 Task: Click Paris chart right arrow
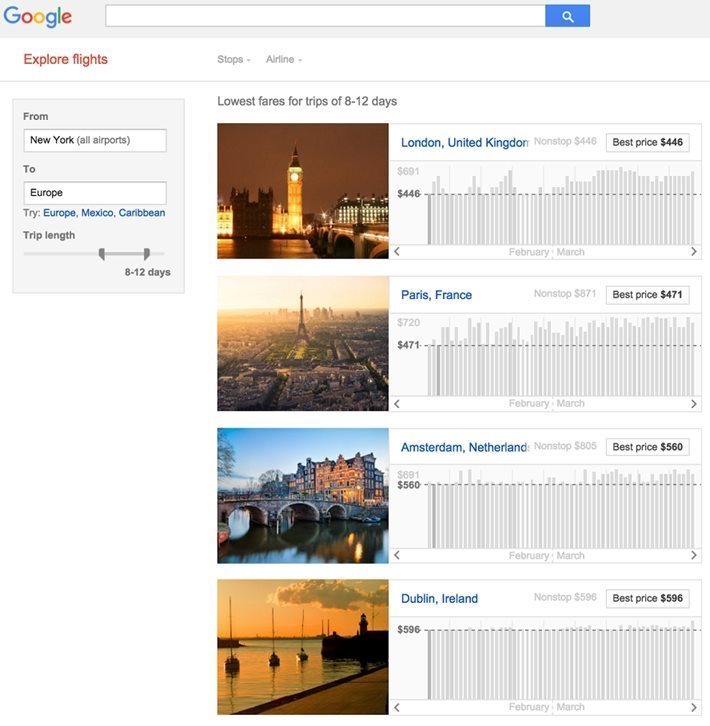(x=694, y=404)
